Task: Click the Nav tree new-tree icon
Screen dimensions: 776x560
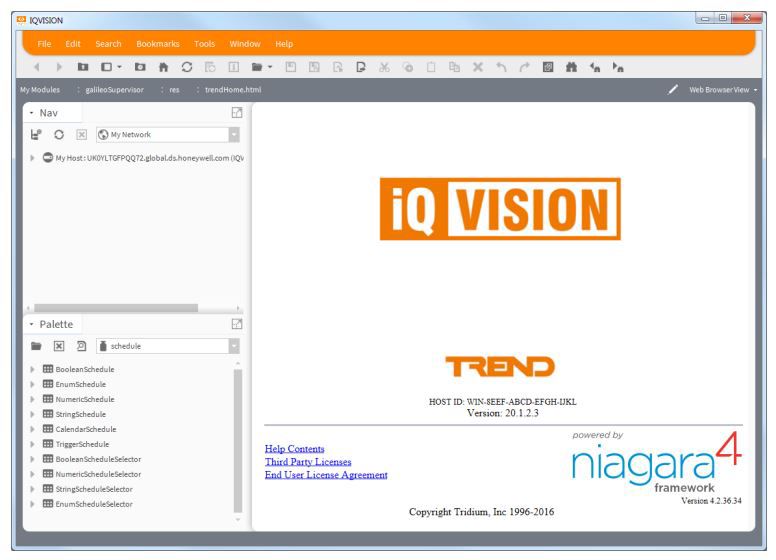Action: (36, 135)
